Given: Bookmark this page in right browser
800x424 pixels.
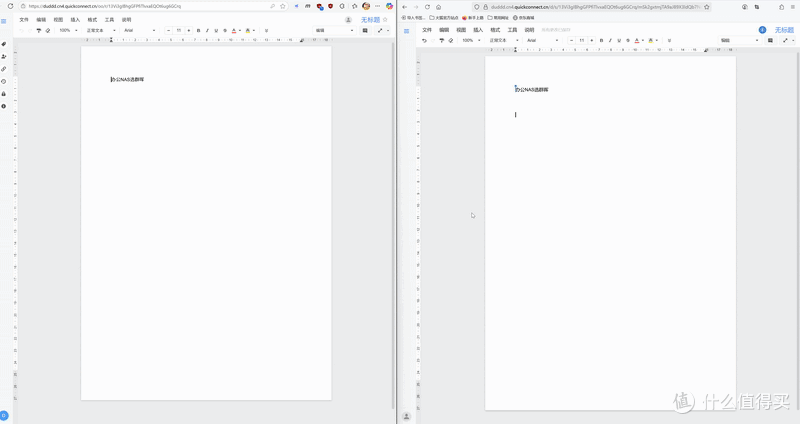Looking at the screenshot, I should [x=707, y=7].
